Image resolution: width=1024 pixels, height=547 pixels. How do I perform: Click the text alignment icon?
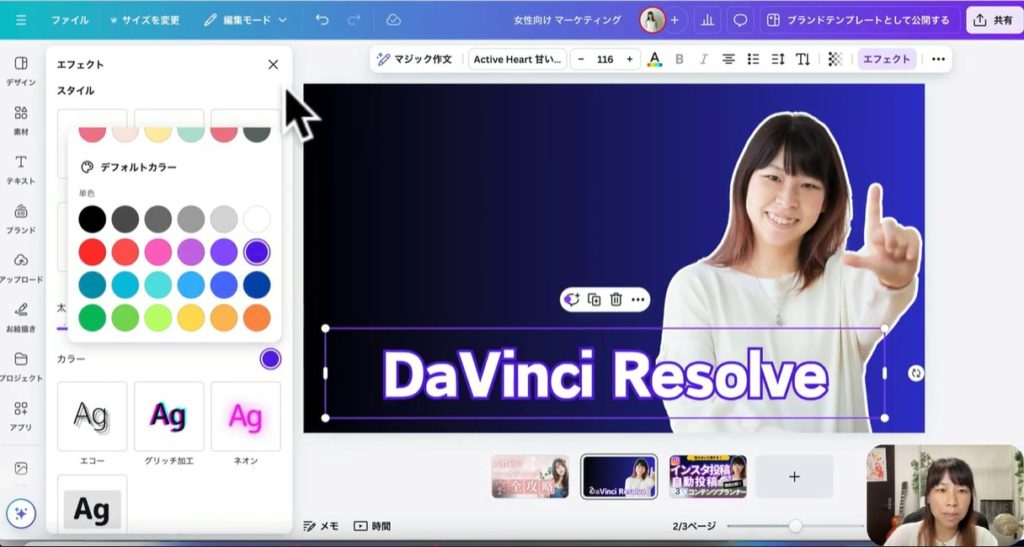tap(729, 59)
